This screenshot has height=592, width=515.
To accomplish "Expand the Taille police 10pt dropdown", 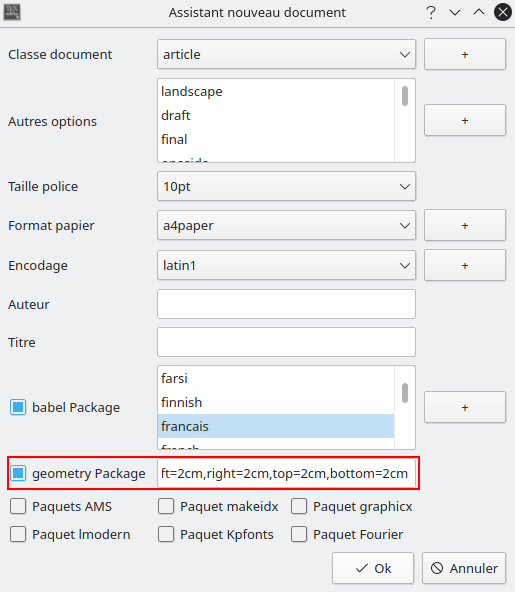I will pyautogui.click(x=286, y=187).
